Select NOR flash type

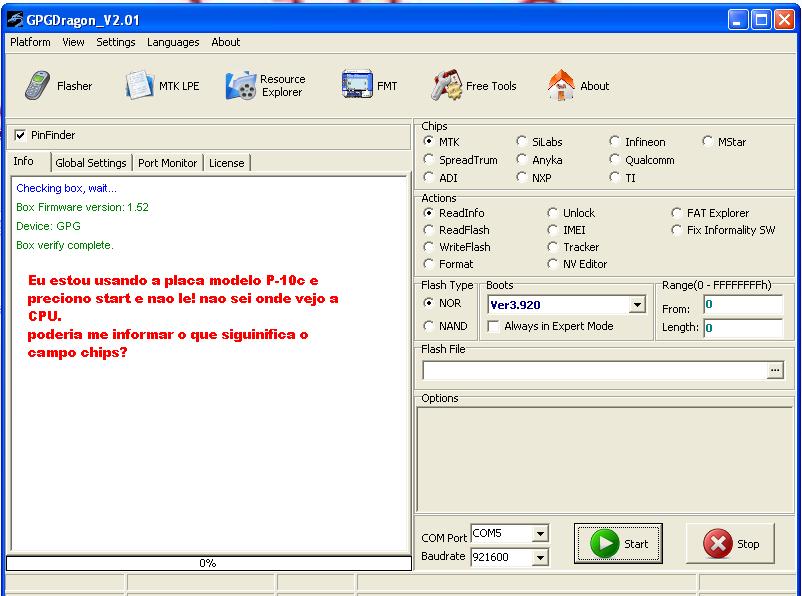pos(429,303)
